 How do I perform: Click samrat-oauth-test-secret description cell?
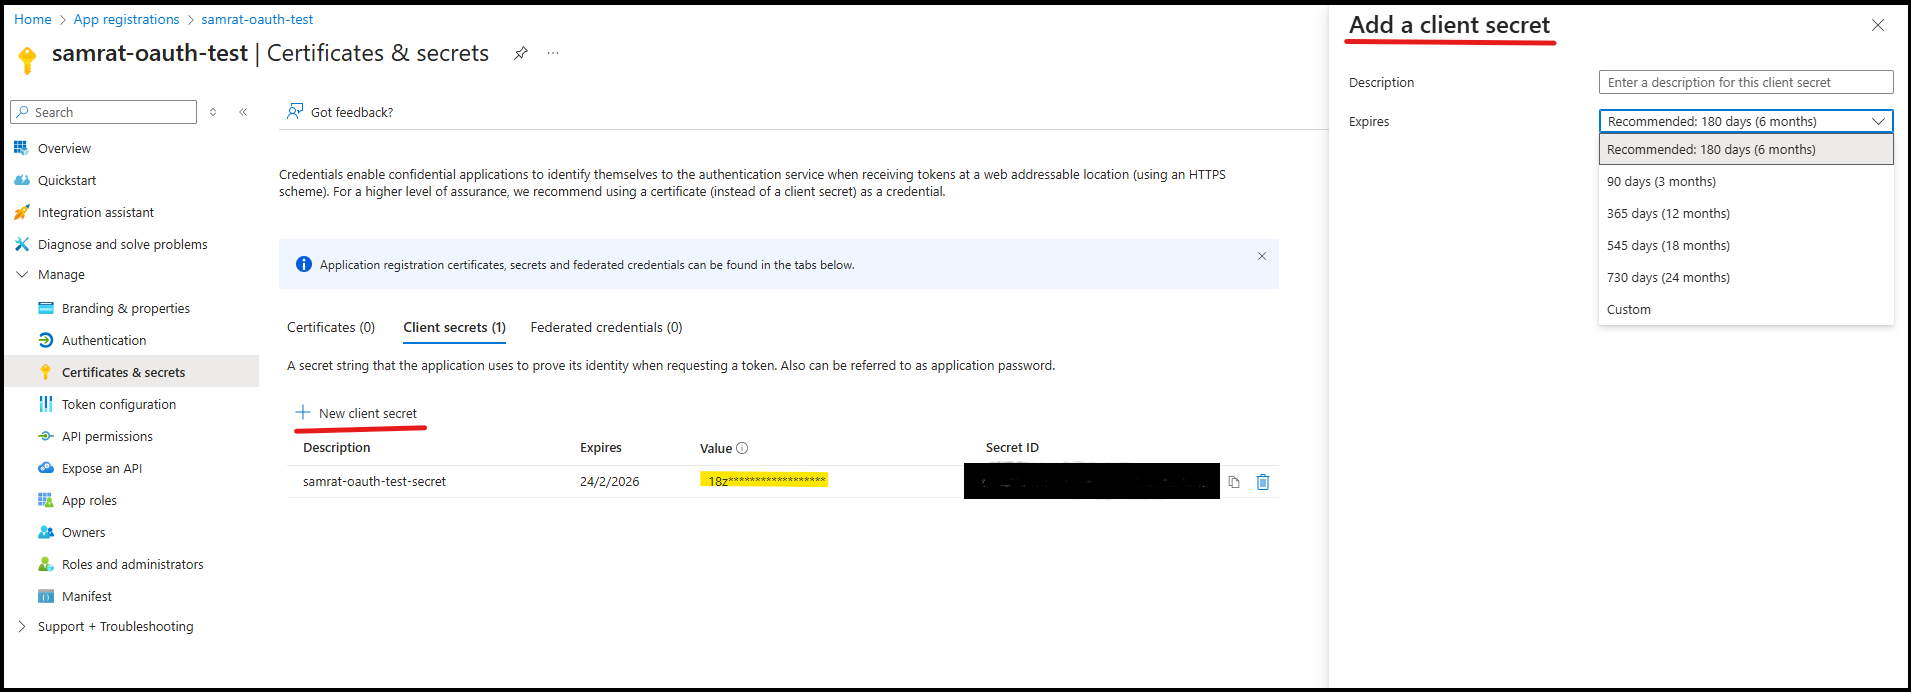point(374,481)
